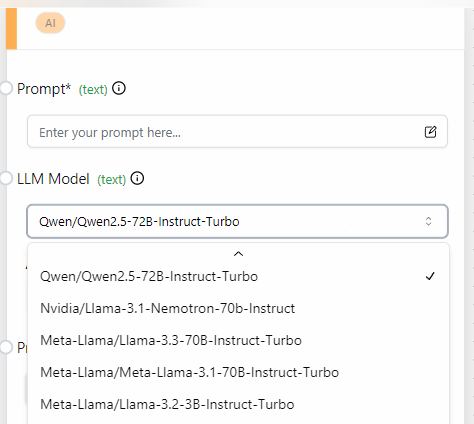Open LLM Model info tooltip icon

pos(137,178)
